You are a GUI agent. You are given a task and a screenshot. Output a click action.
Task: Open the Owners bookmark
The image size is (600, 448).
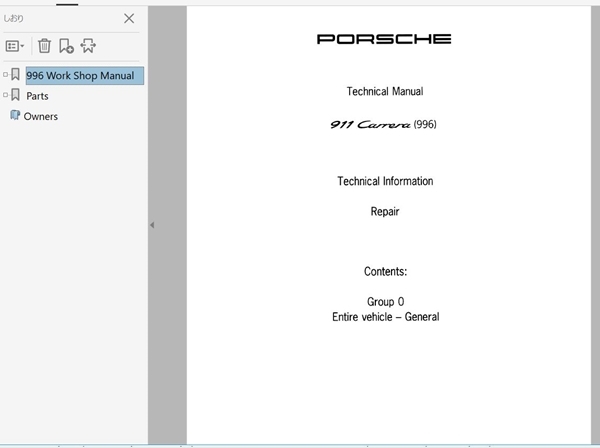[x=41, y=116]
